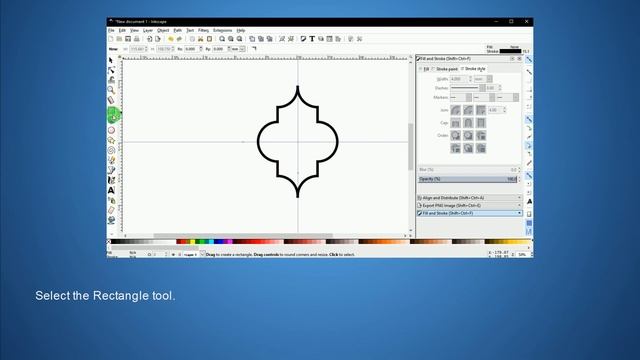
Task: Select the Eraser tool
Action: tap(111, 210)
